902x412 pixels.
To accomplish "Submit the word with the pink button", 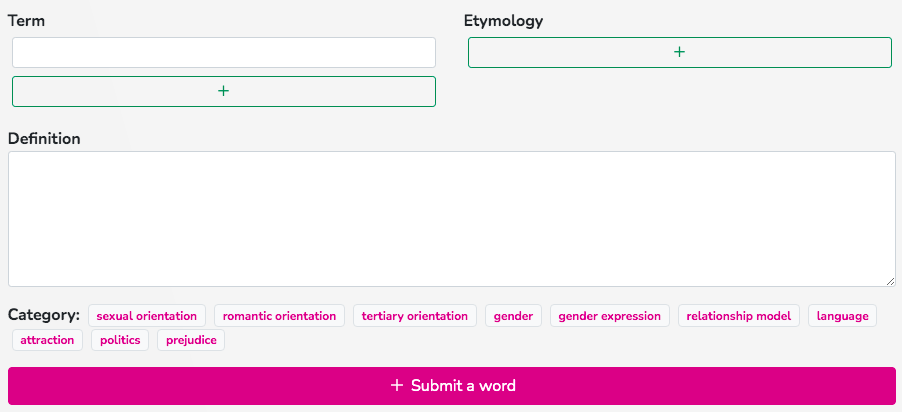I will [452, 386].
